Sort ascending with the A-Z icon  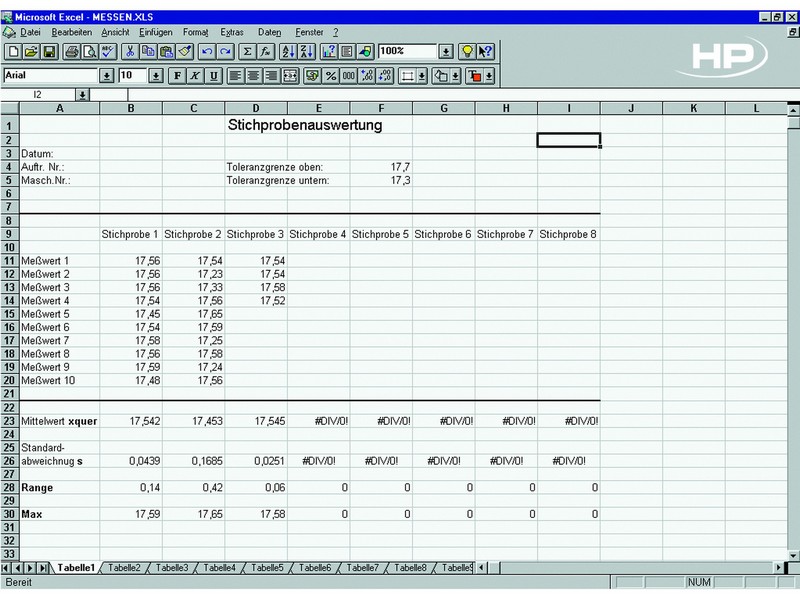[x=288, y=51]
